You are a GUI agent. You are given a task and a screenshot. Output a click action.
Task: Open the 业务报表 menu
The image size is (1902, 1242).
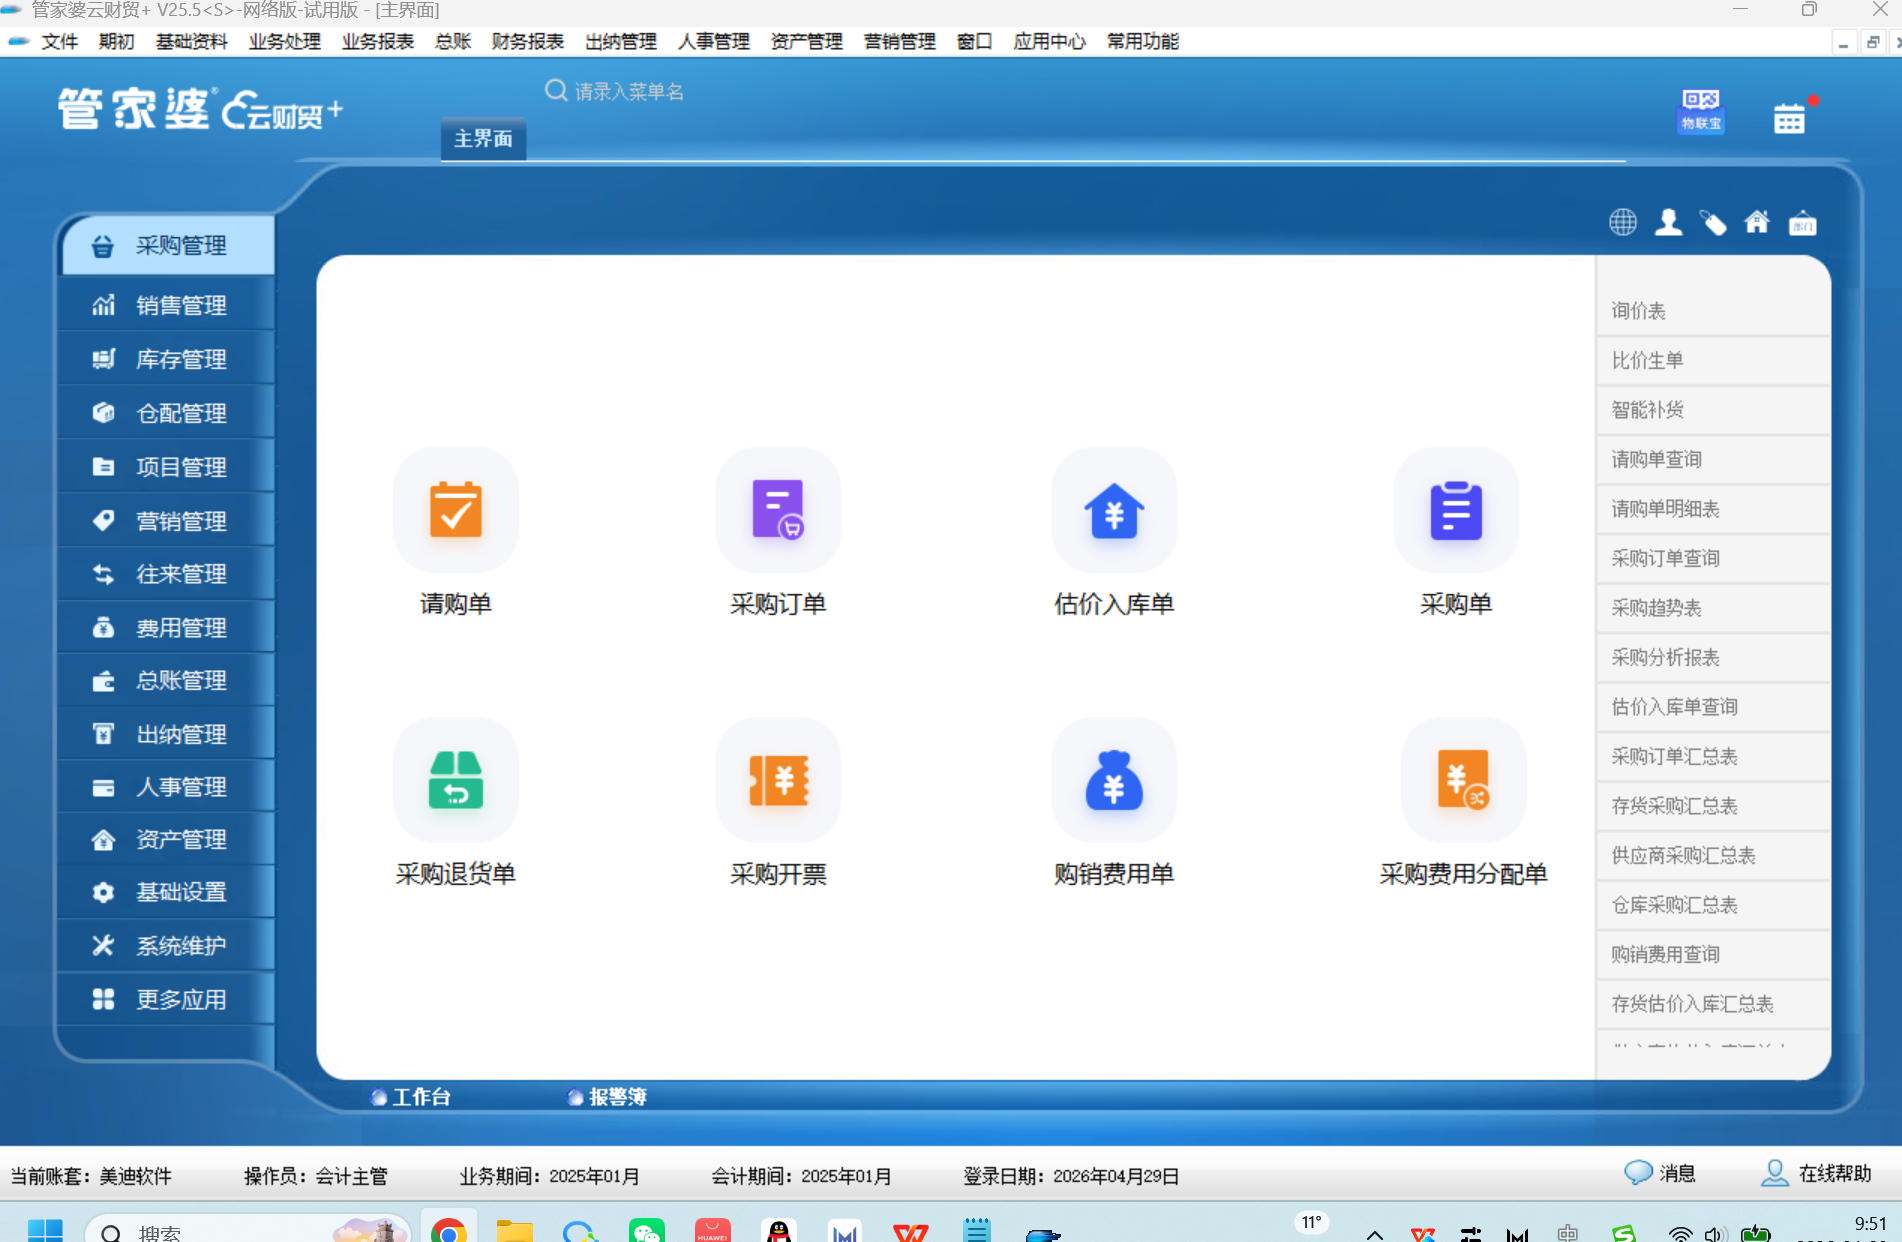(x=377, y=41)
